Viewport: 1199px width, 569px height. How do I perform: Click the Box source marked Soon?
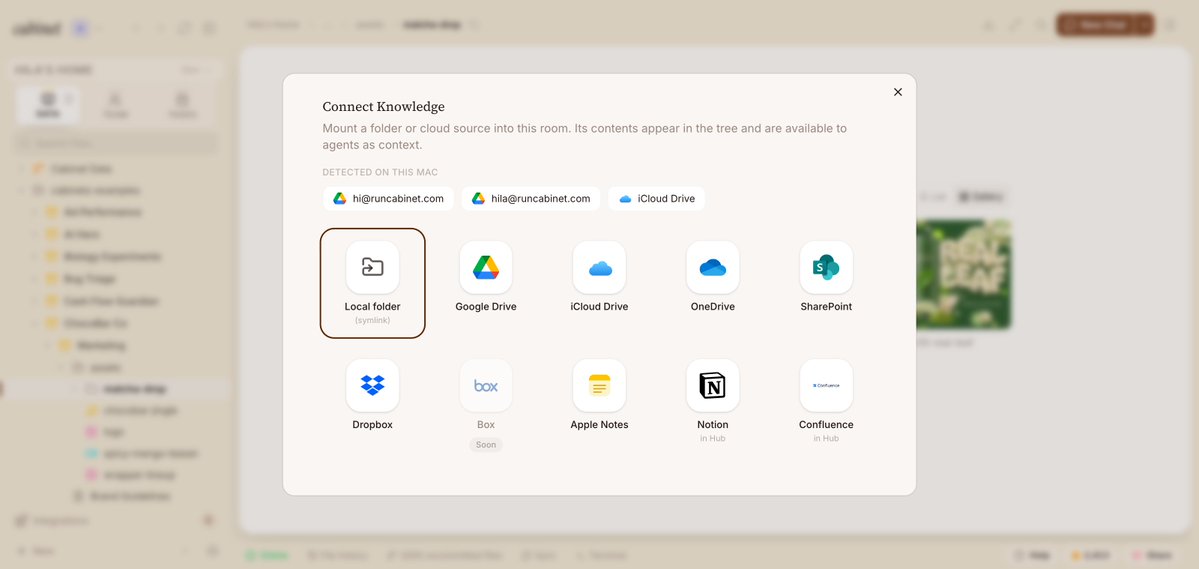(486, 405)
